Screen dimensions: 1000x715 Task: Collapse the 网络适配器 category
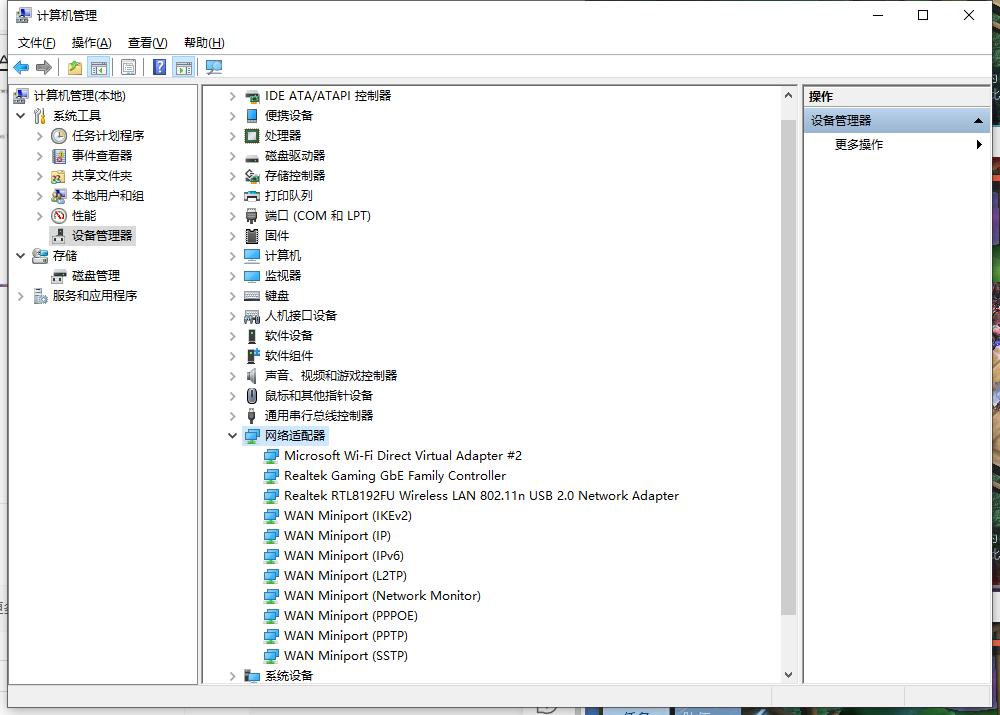point(233,436)
